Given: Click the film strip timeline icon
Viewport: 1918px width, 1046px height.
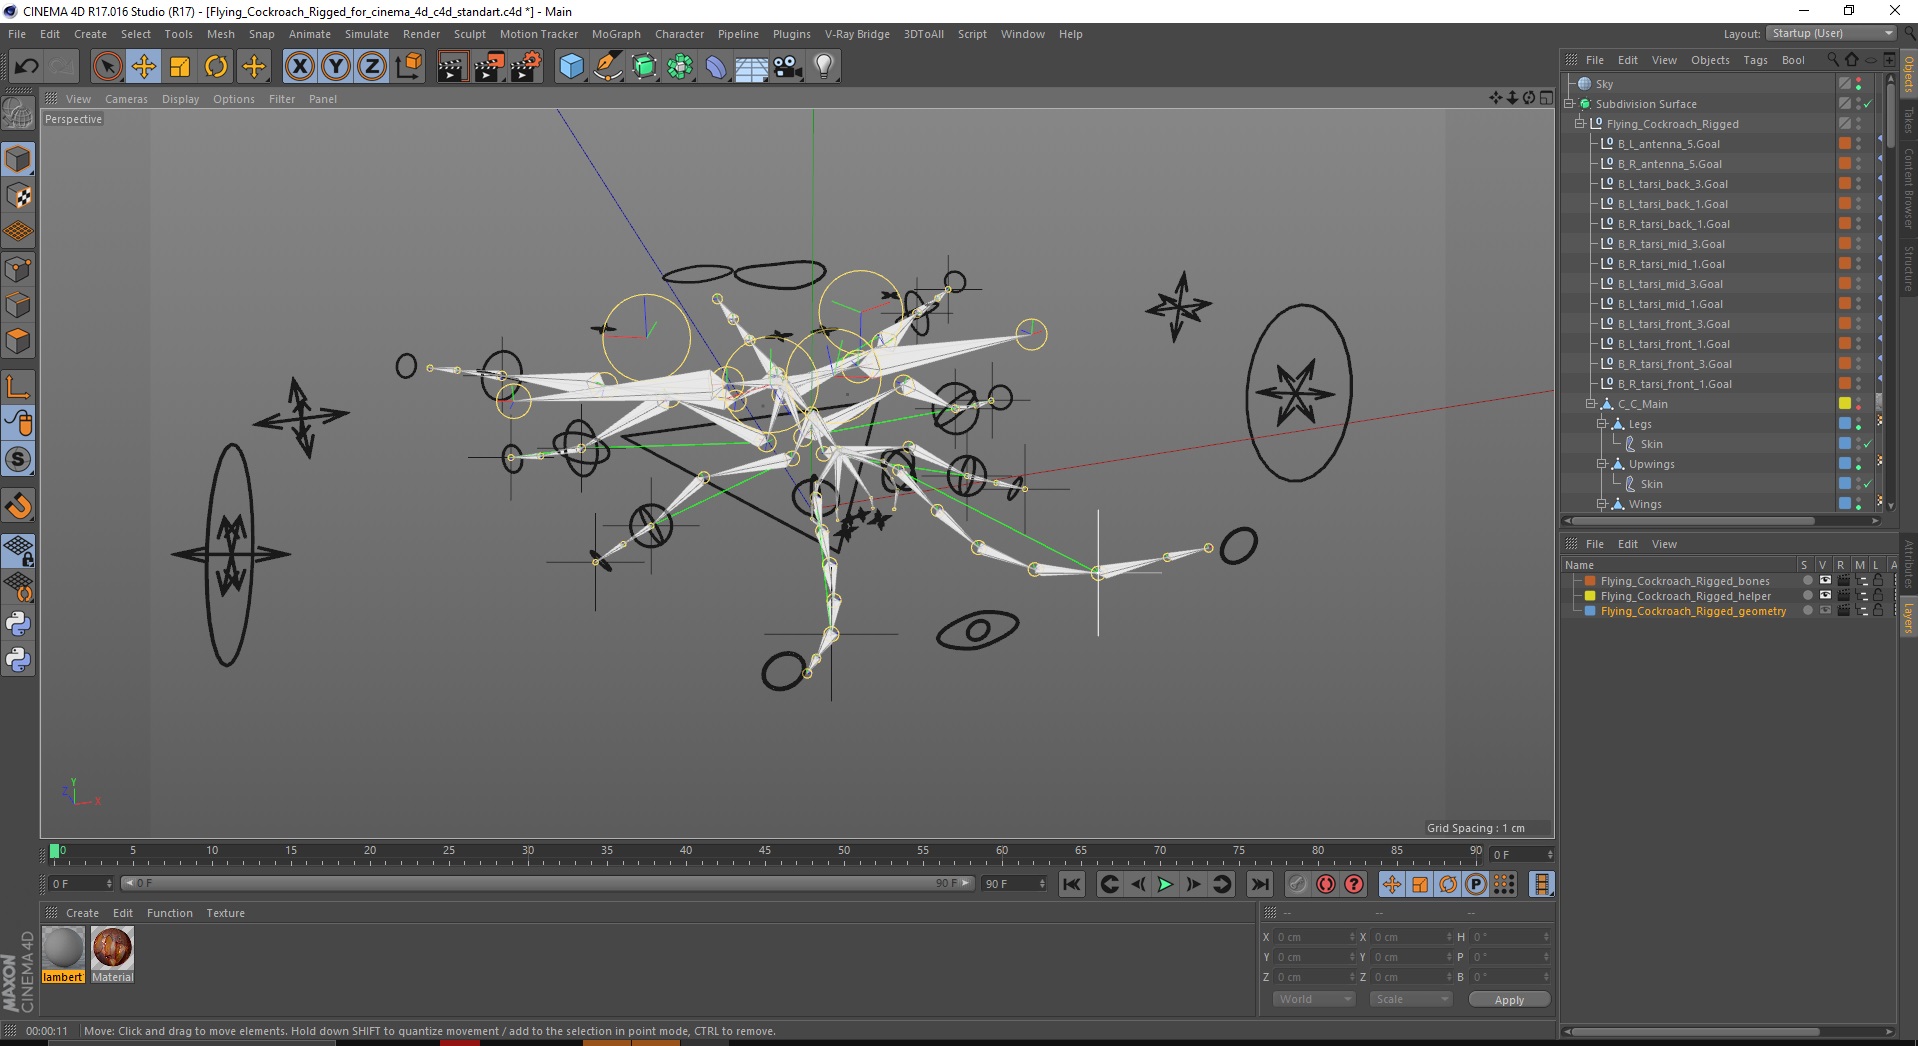Looking at the screenshot, I should click(x=1542, y=884).
